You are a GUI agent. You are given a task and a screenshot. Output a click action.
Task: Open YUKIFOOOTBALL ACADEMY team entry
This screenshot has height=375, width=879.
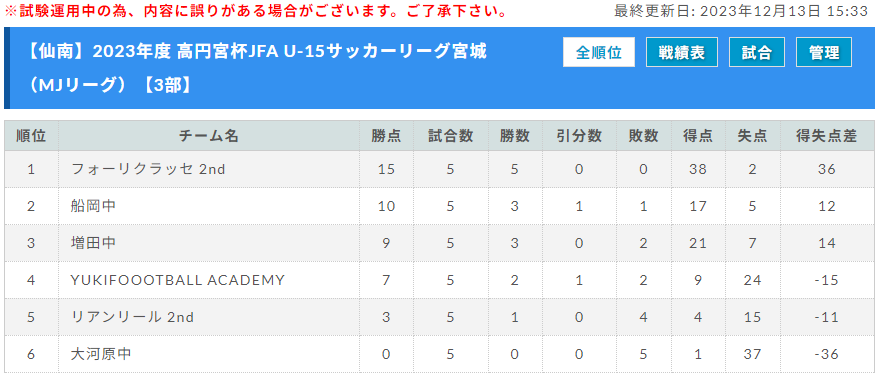tap(178, 280)
